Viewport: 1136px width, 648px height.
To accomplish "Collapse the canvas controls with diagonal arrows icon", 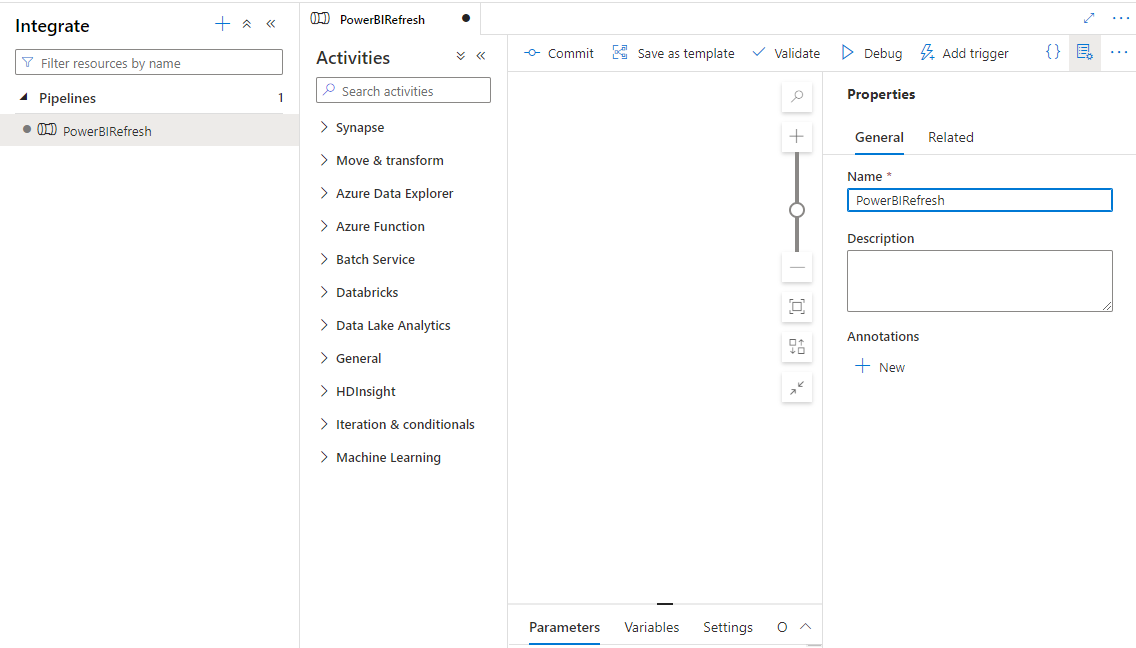I will click(797, 388).
